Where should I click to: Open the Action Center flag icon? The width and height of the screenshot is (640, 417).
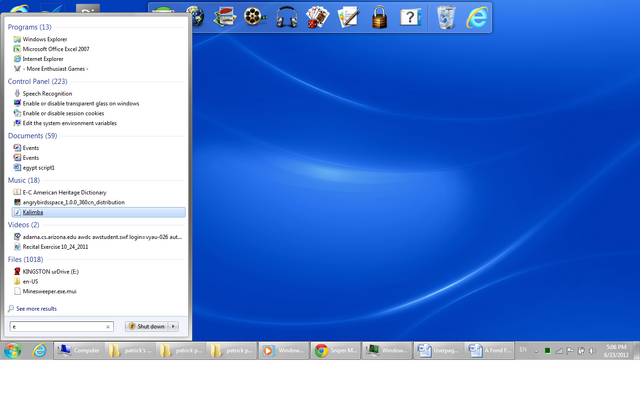click(x=570, y=350)
